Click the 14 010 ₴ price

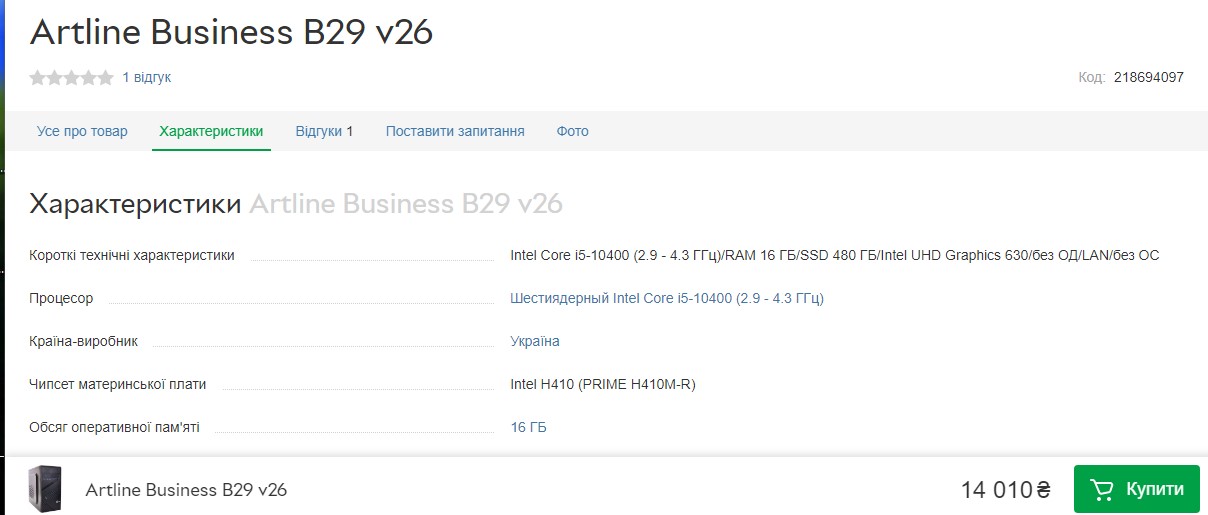1006,490
